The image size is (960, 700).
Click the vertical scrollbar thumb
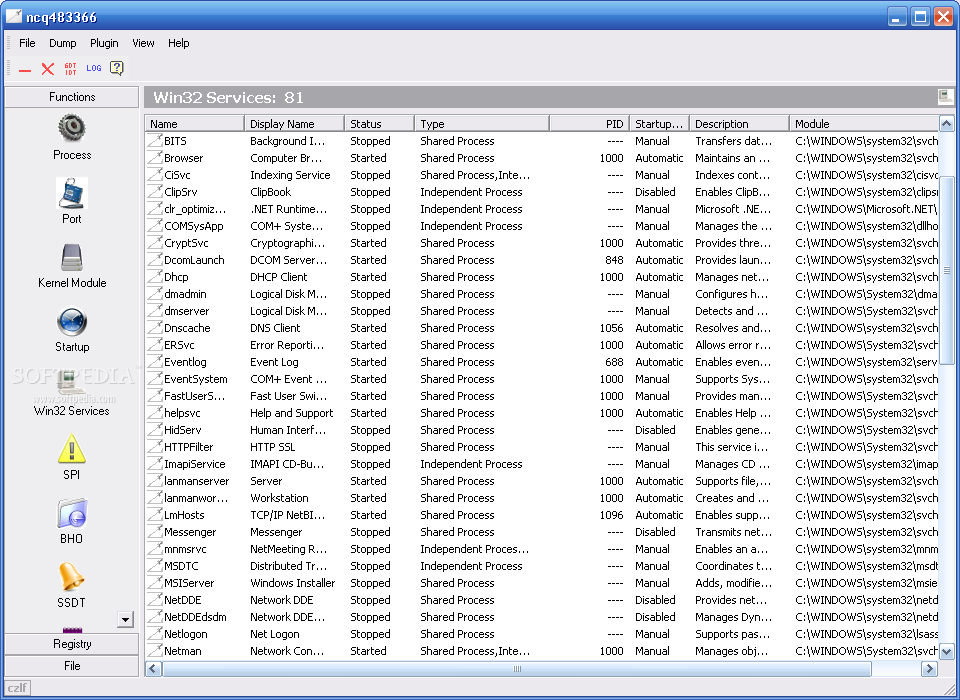point(947,269)
